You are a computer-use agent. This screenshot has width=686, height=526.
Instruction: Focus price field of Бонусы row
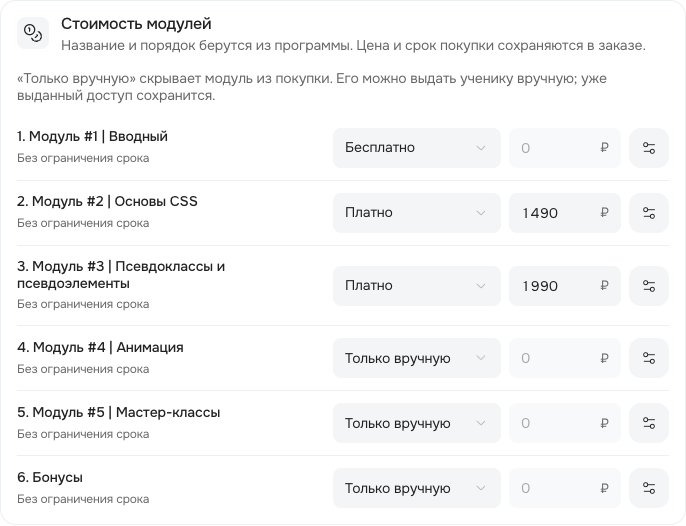(x=565, y=488)
